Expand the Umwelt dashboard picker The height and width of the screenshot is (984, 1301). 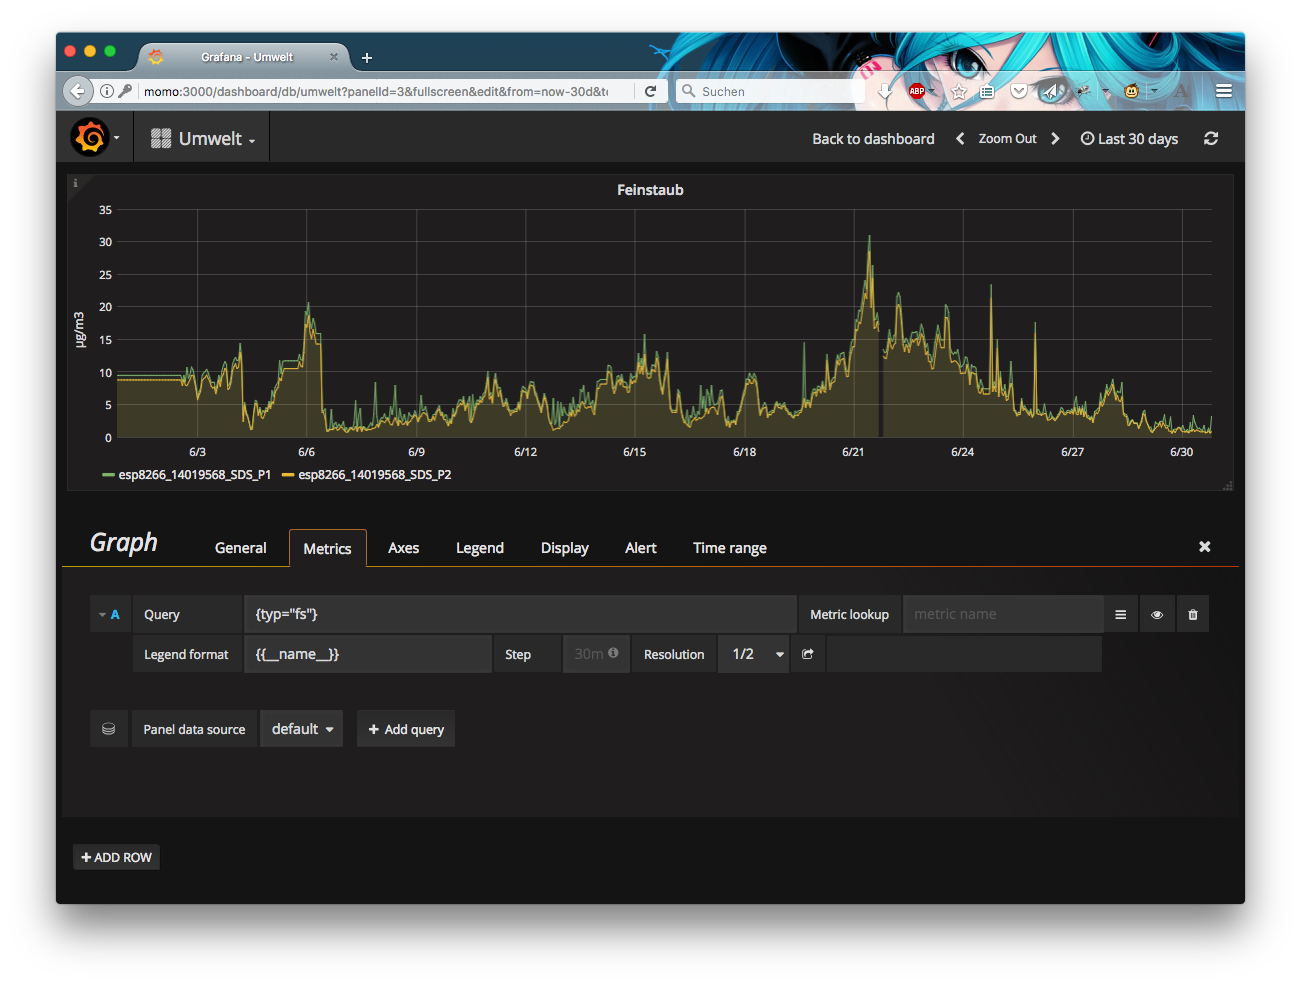(203, 139)
